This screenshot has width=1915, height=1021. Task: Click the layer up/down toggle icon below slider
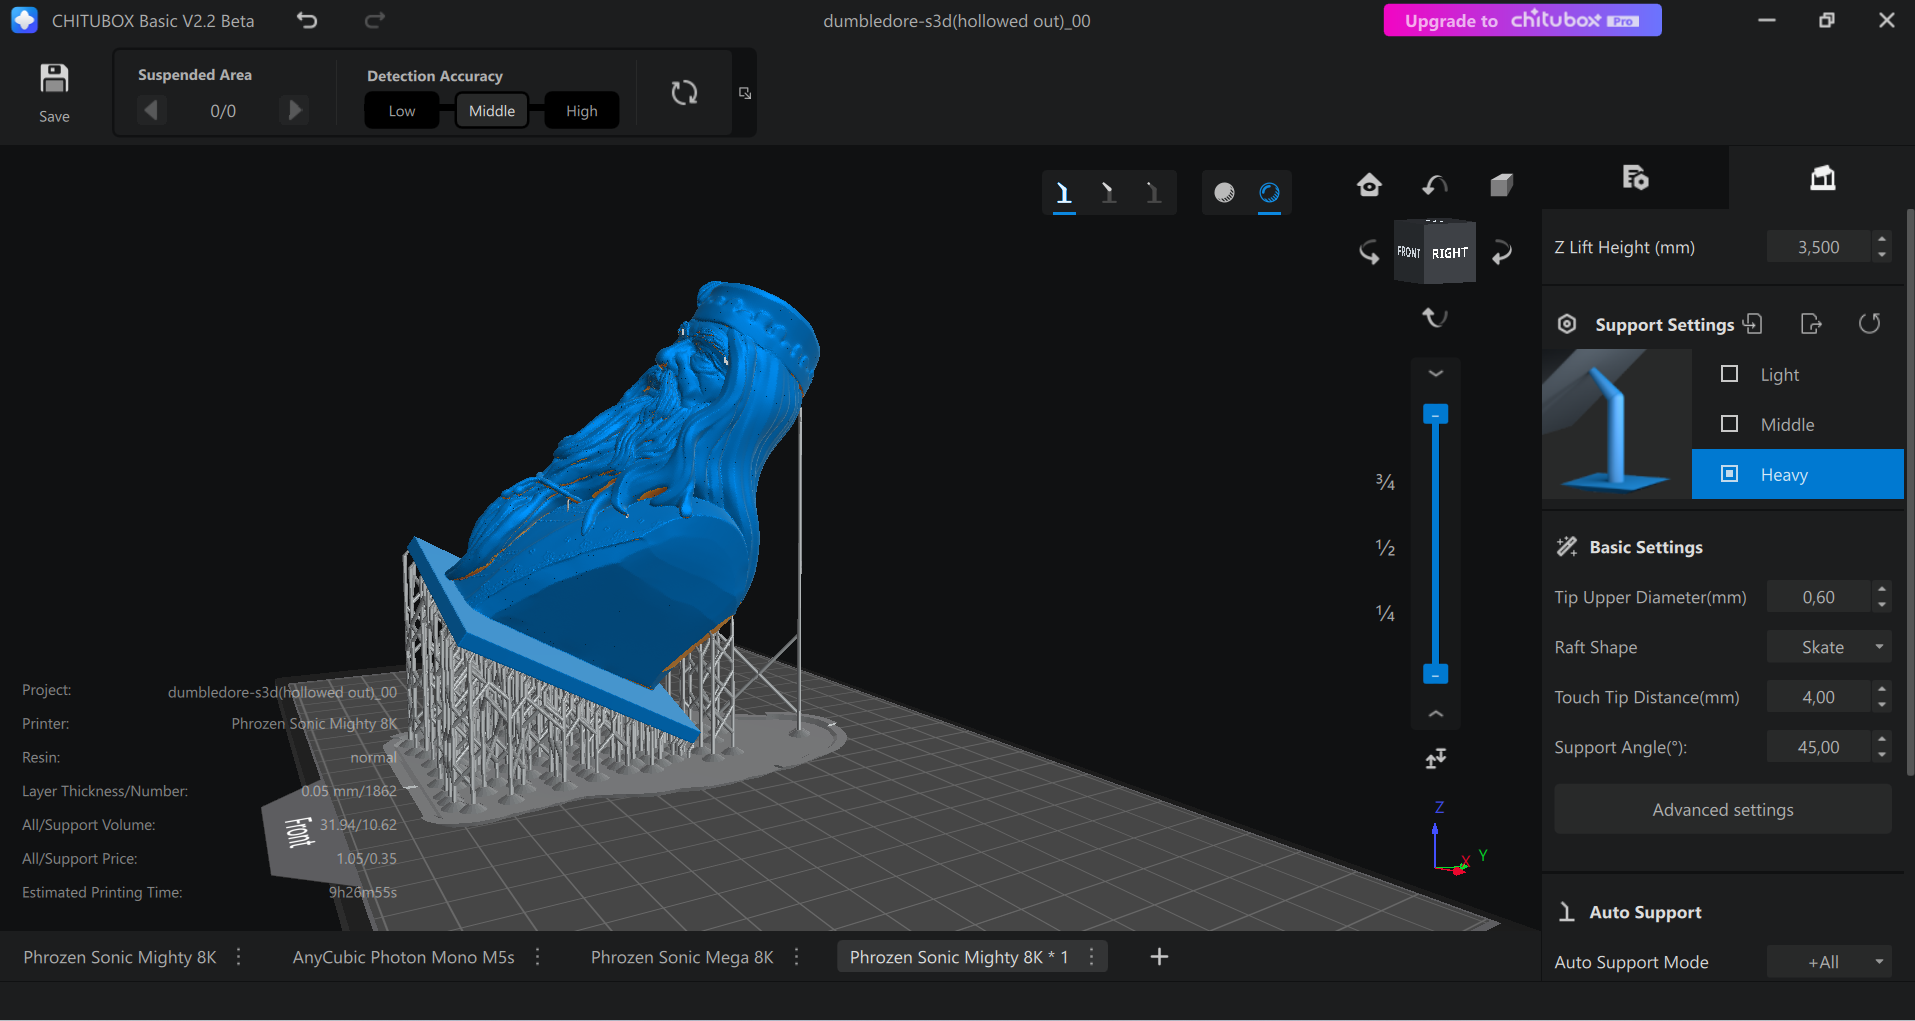(1436, 759)
